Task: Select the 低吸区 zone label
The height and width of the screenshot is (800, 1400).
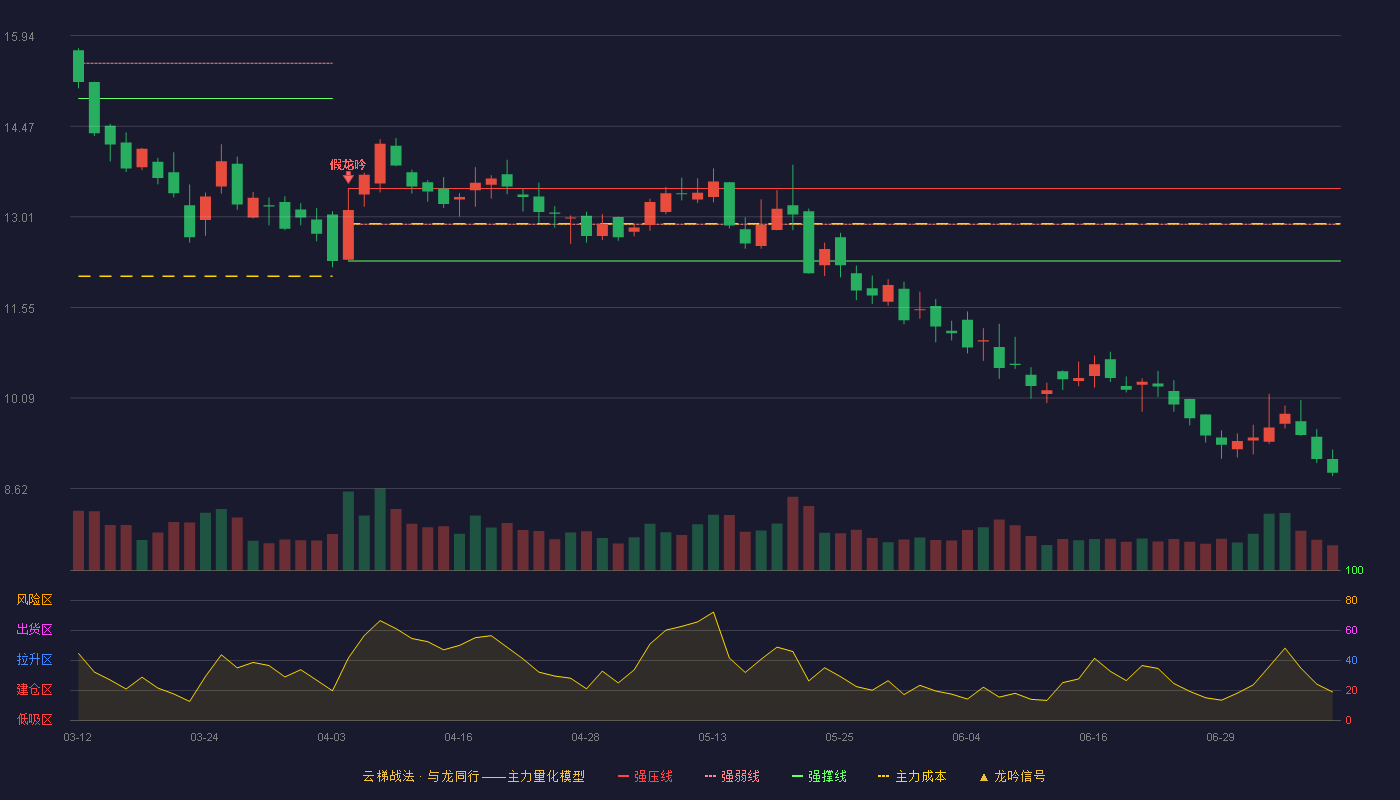Action: click(34, 720)
